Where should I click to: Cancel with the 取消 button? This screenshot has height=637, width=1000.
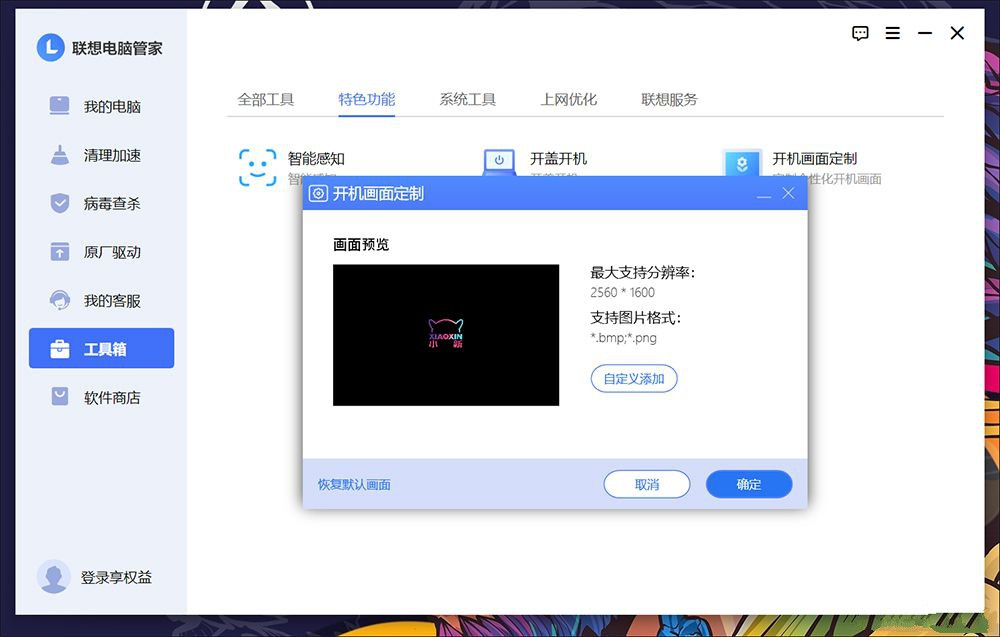coord(647,485)
